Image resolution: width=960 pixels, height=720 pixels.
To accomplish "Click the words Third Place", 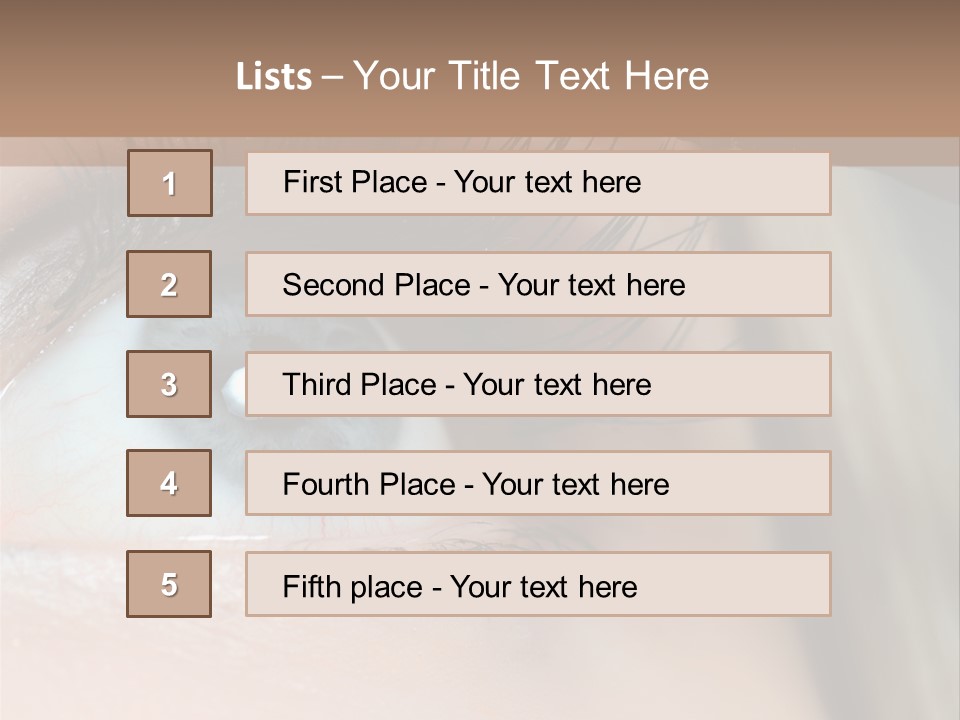I will [x=359, y=385].
